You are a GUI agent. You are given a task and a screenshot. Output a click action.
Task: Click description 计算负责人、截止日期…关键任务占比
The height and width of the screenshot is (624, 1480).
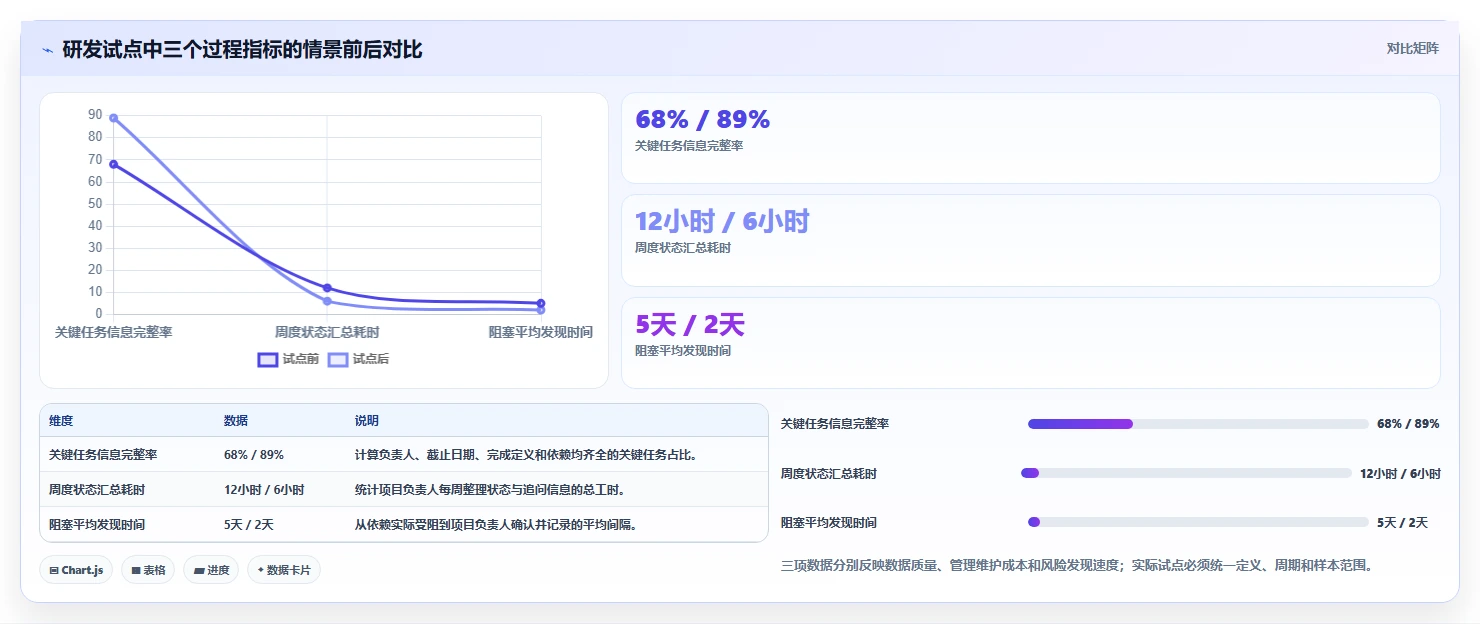[526, 455]
